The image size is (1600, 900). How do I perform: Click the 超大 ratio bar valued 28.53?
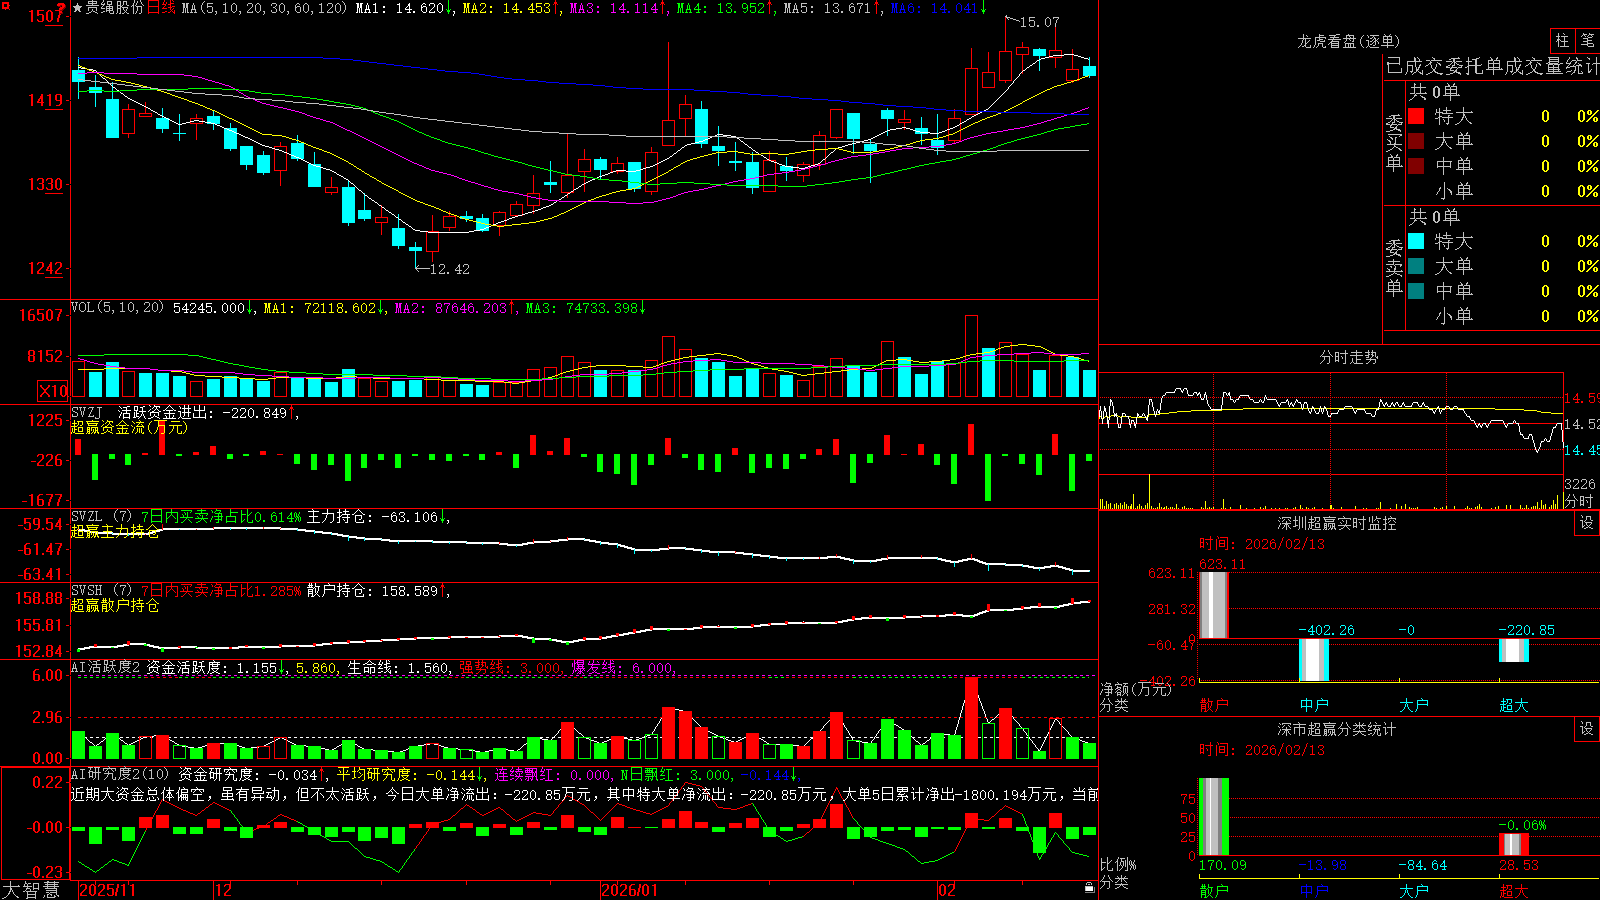pos(1514,844)
